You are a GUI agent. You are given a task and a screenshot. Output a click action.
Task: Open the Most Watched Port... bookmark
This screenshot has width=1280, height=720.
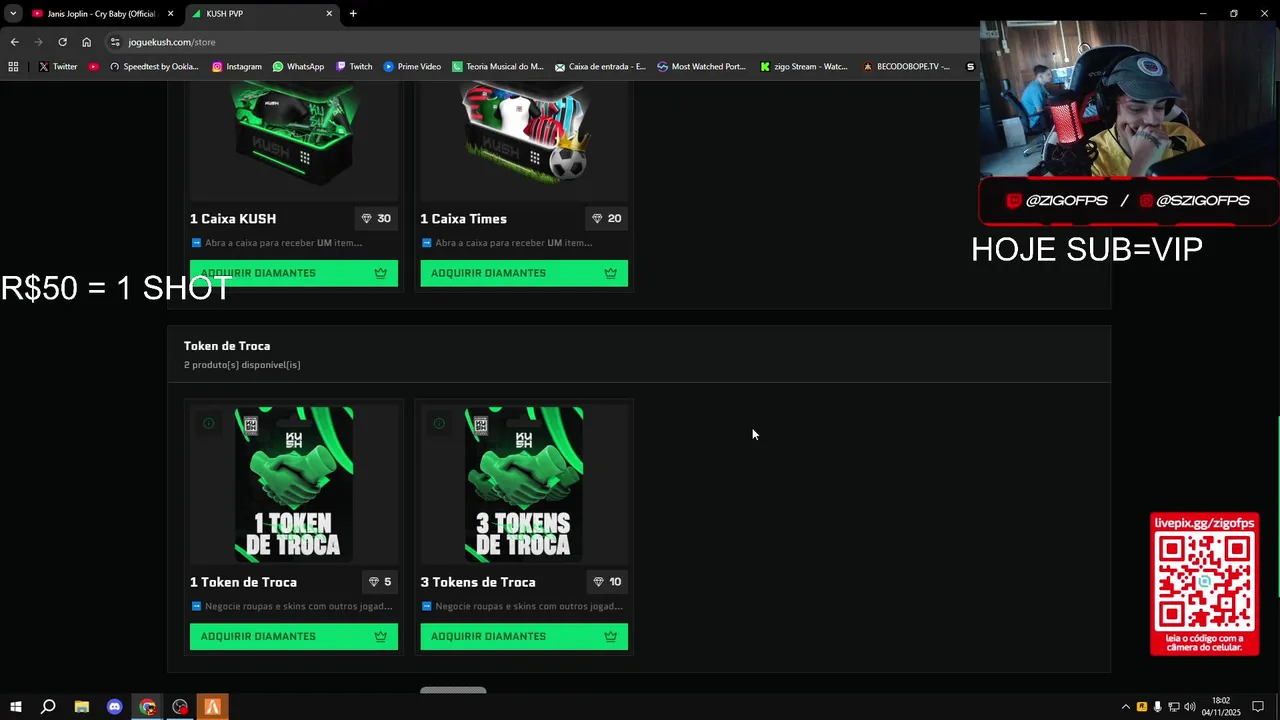point(701,67)
